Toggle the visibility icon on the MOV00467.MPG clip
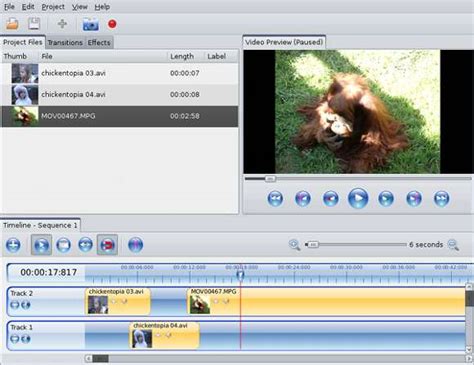Image resolution: width=474 pixels, height=365 pixels. click(216, 301)
